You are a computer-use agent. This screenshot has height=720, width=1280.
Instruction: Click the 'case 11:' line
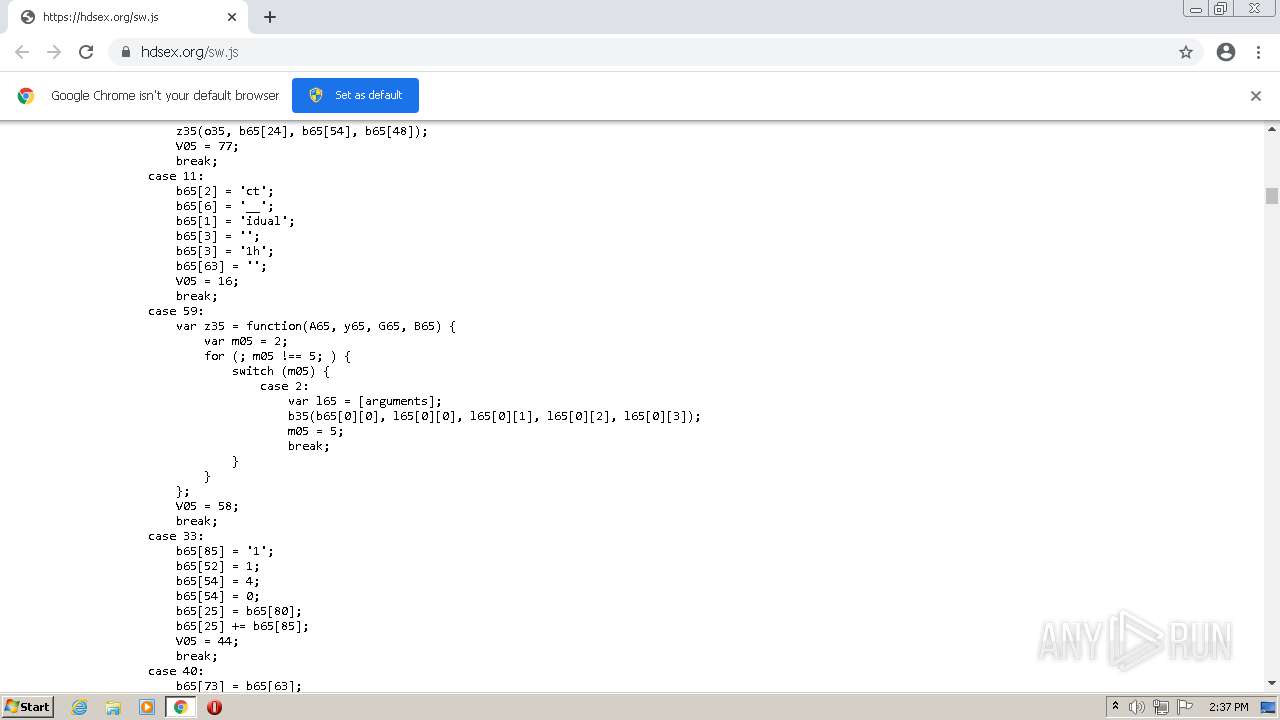tap(176, 176)
